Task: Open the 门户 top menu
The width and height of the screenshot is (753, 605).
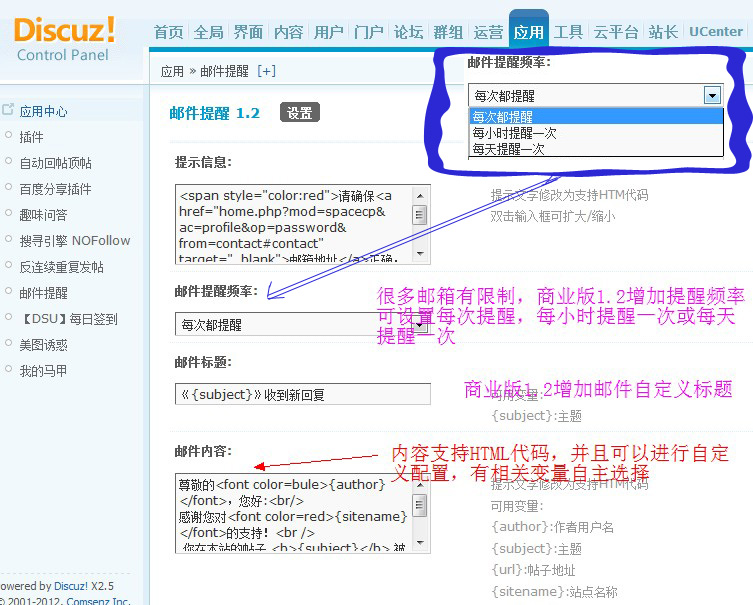Action: pos(368,32)
